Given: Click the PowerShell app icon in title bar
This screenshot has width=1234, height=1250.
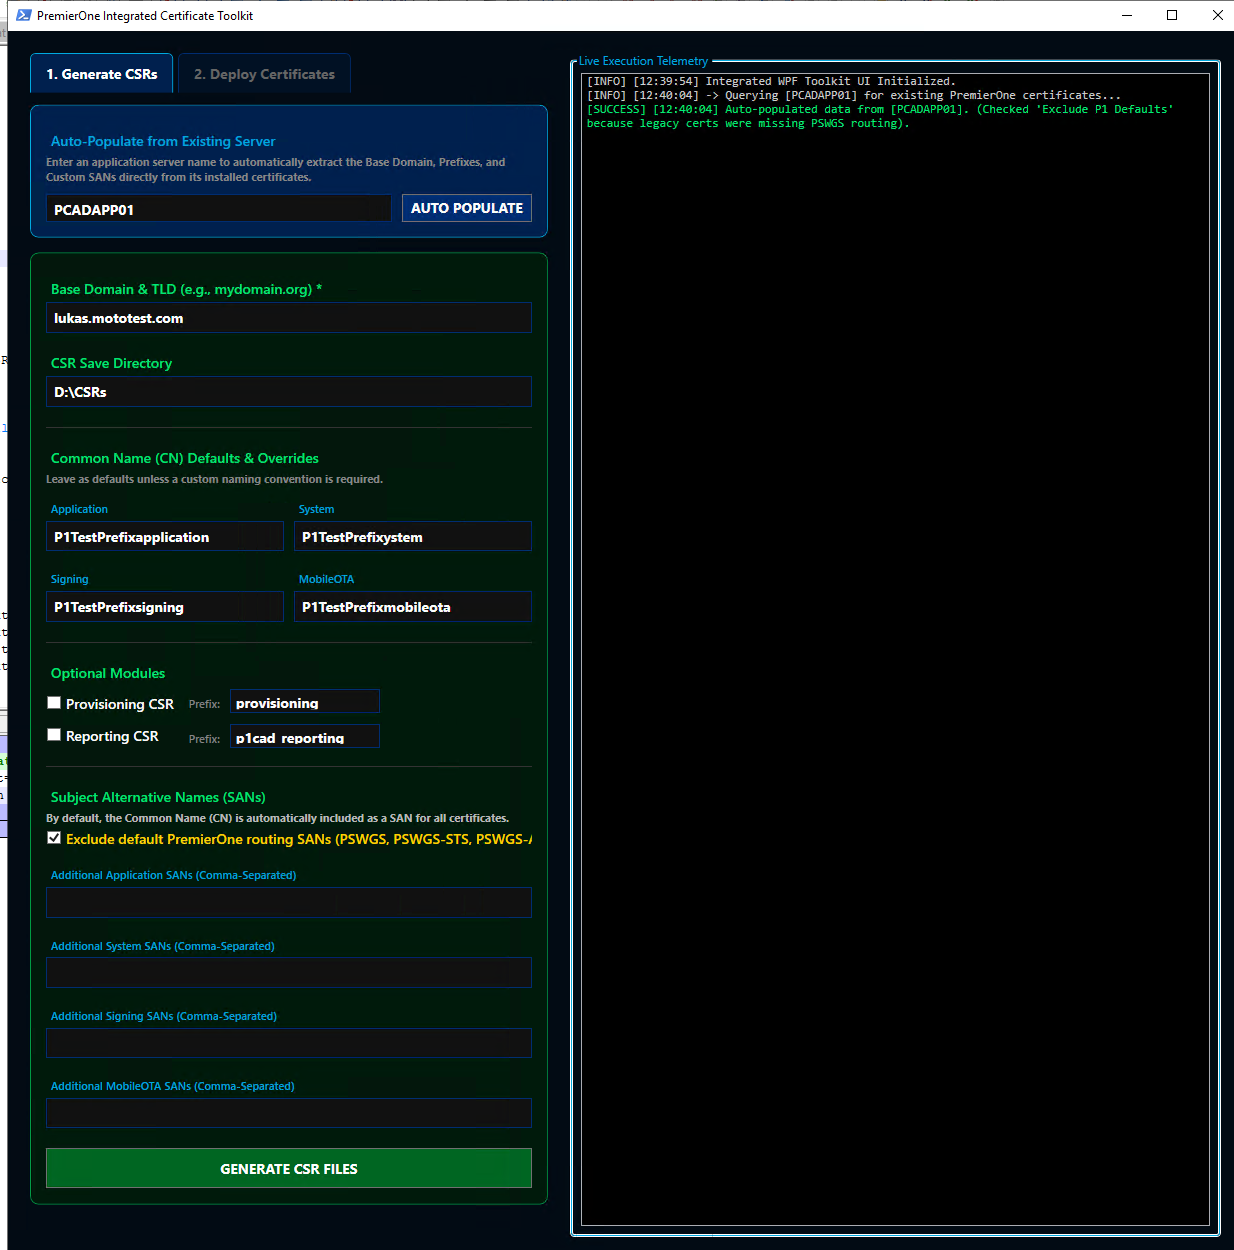Looking at the screenshot, I should (x=24, y=15).
